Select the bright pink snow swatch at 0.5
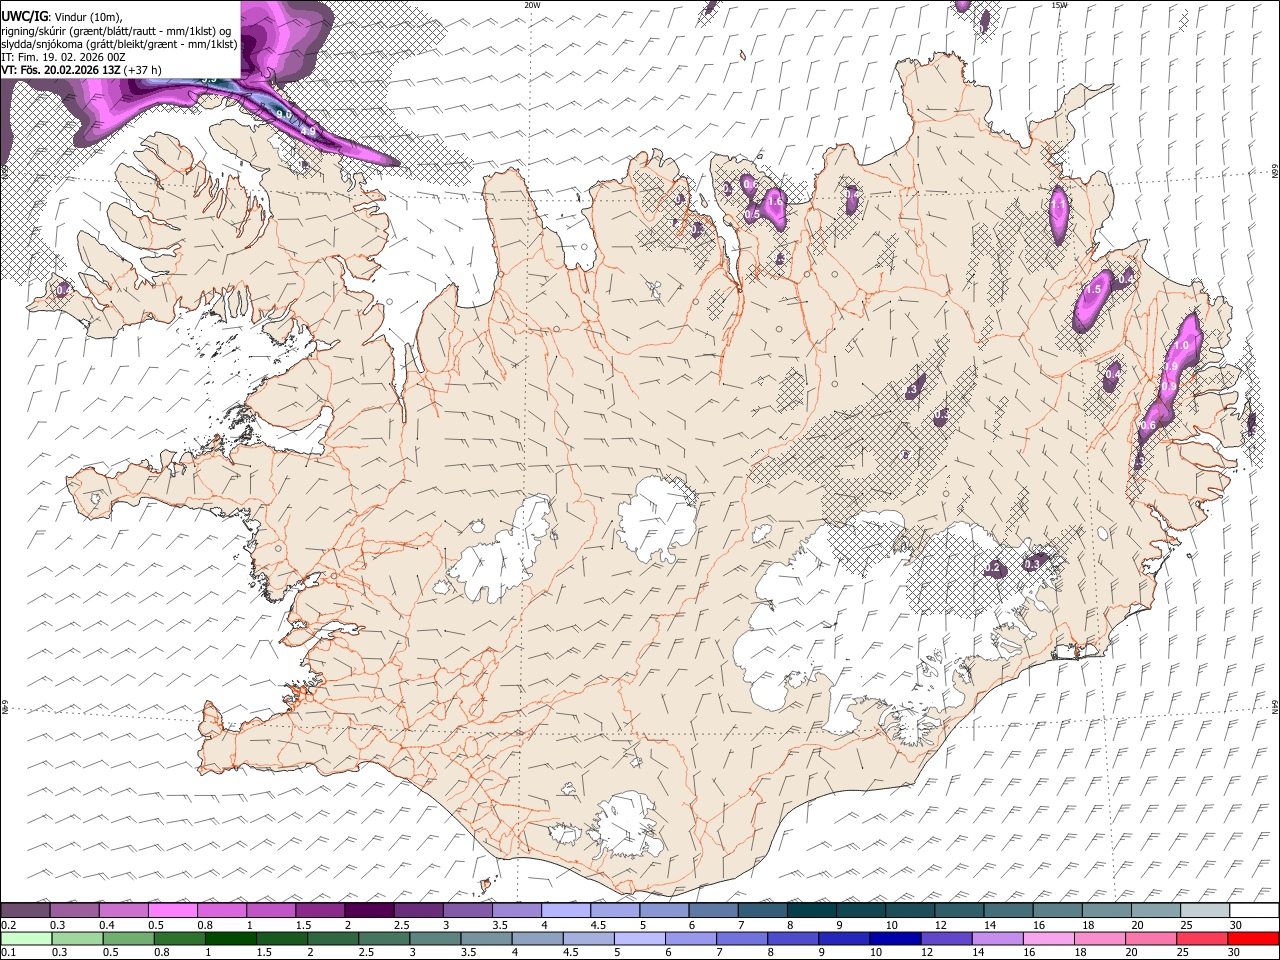This screenshot has height=960, width=1280. (x=172, y=910)
